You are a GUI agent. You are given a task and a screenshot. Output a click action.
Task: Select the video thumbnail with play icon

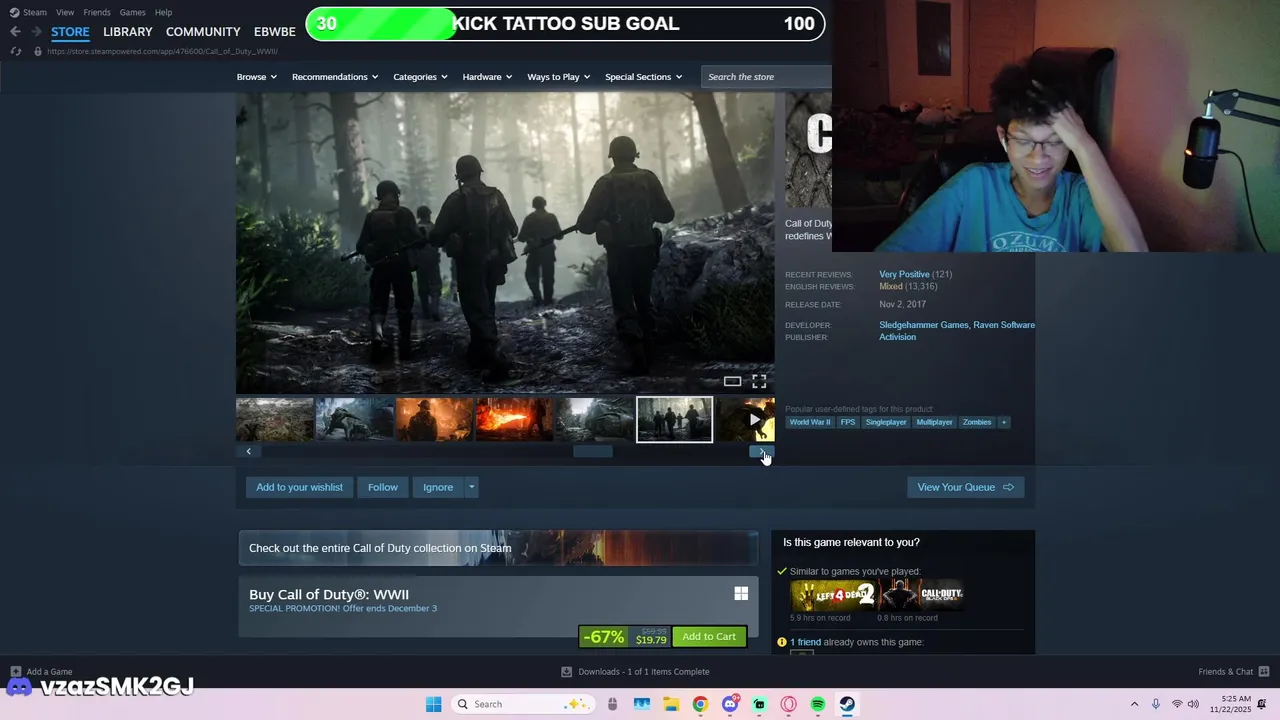[x=746, y=419]
